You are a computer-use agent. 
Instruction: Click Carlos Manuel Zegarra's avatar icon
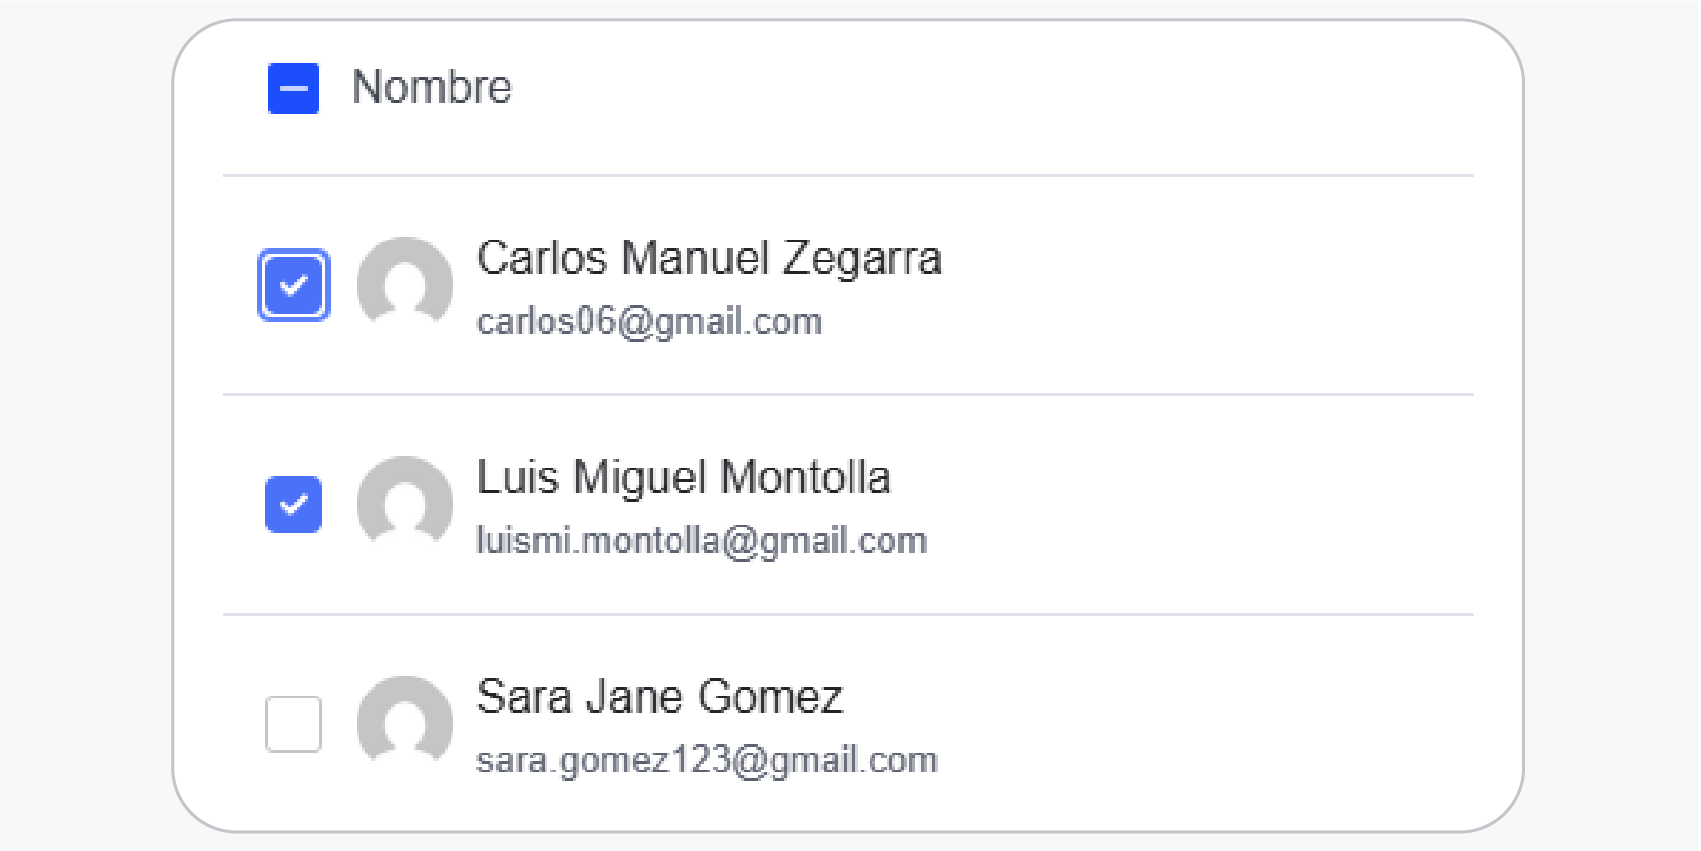pos(404,284)
